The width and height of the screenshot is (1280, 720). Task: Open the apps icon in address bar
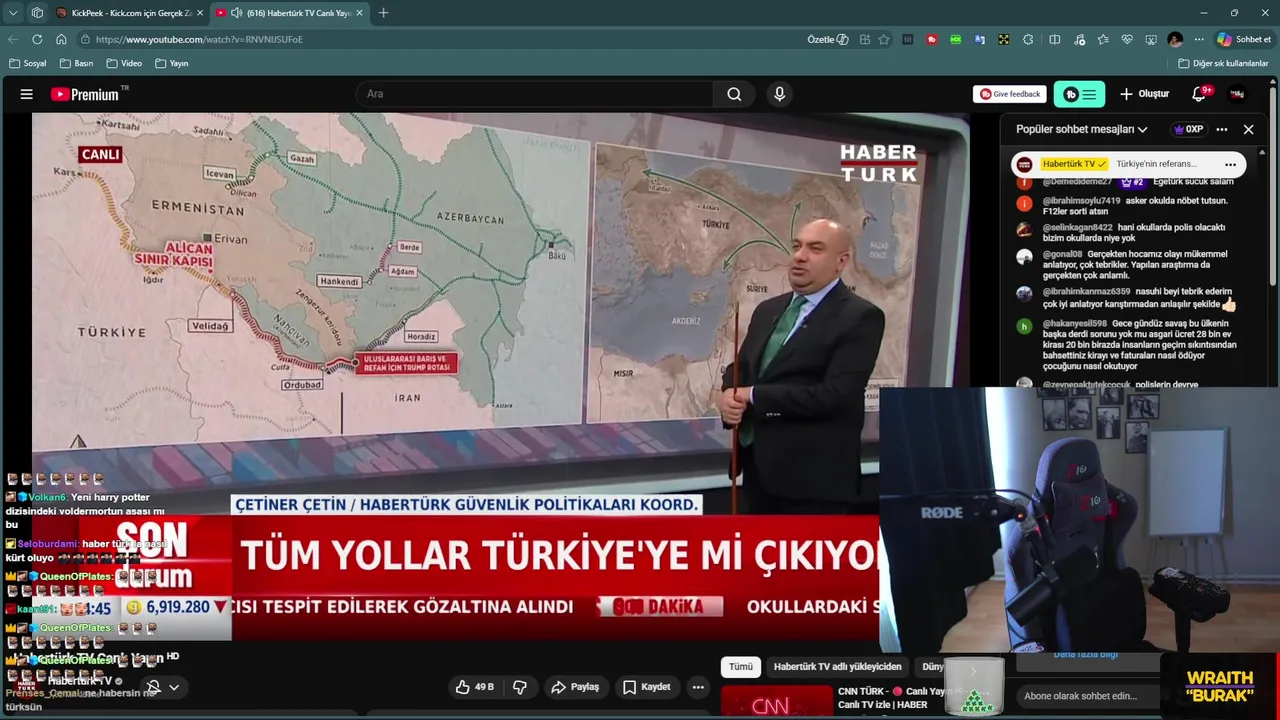(864, 39)
